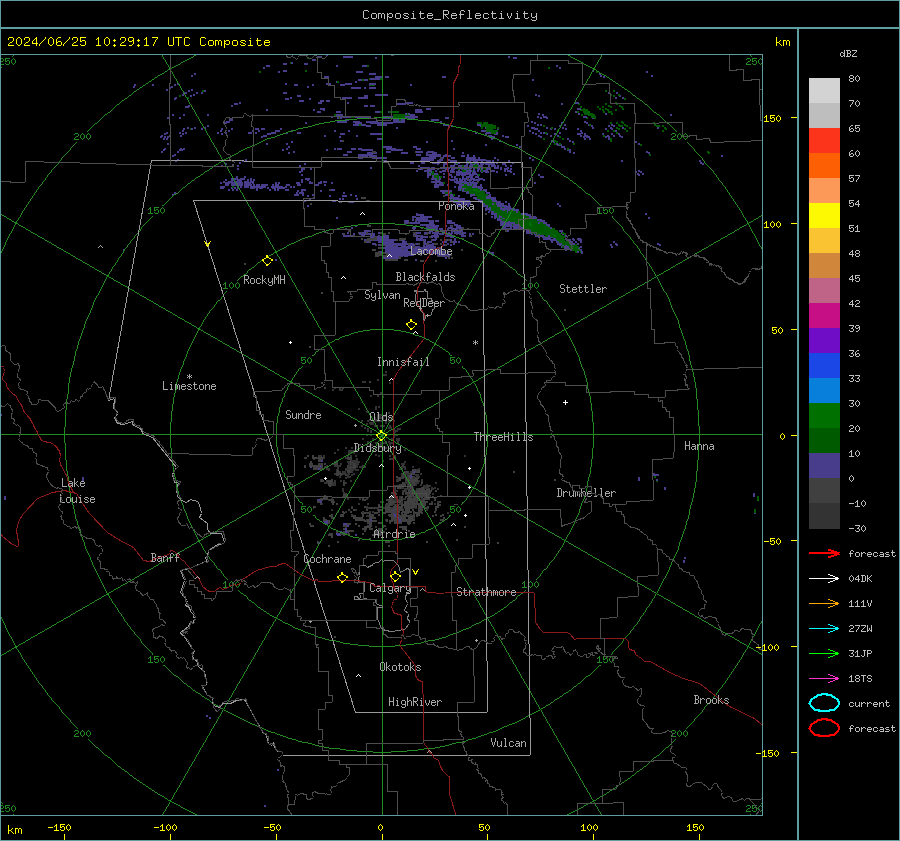Click the dBZ legend heading
The height and width of the screenshot is (841, 900).
848,53
